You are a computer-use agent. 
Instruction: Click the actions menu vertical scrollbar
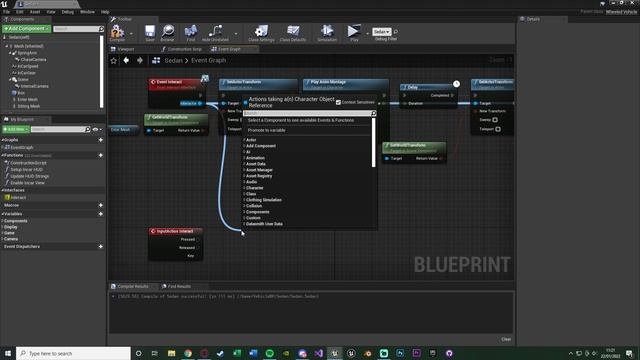coord(373,142)
